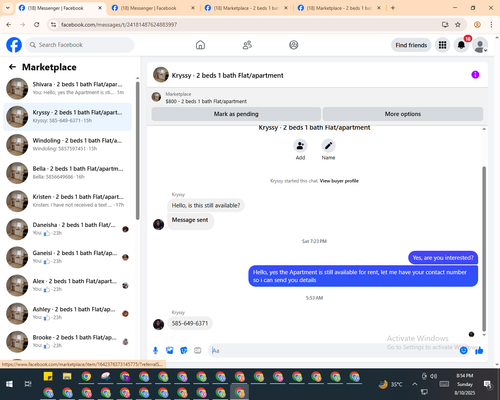Send a voice clip microphone icon

coord(155,350)
